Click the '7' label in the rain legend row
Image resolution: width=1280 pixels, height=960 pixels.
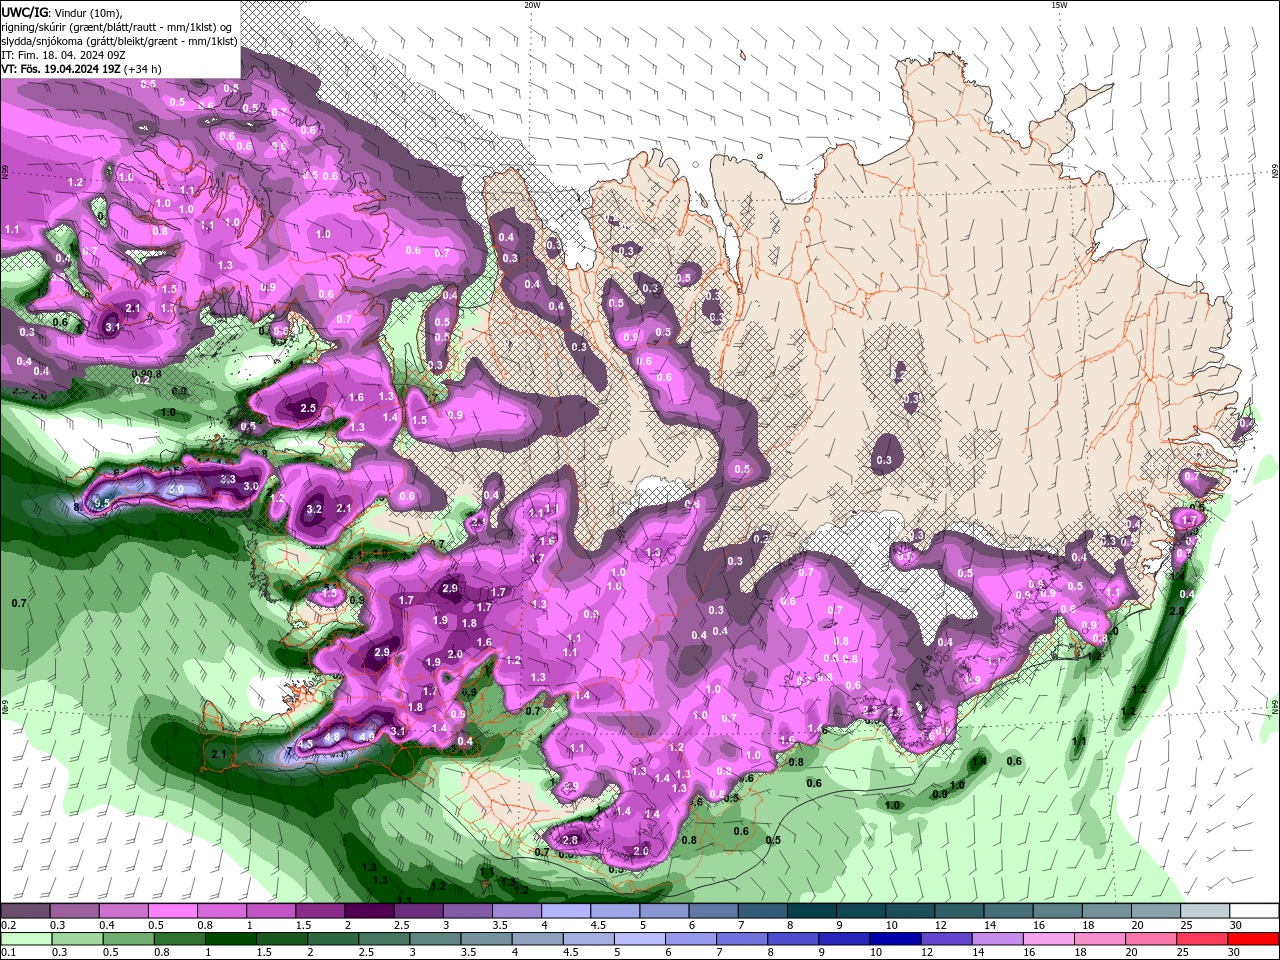coord(721,952)
